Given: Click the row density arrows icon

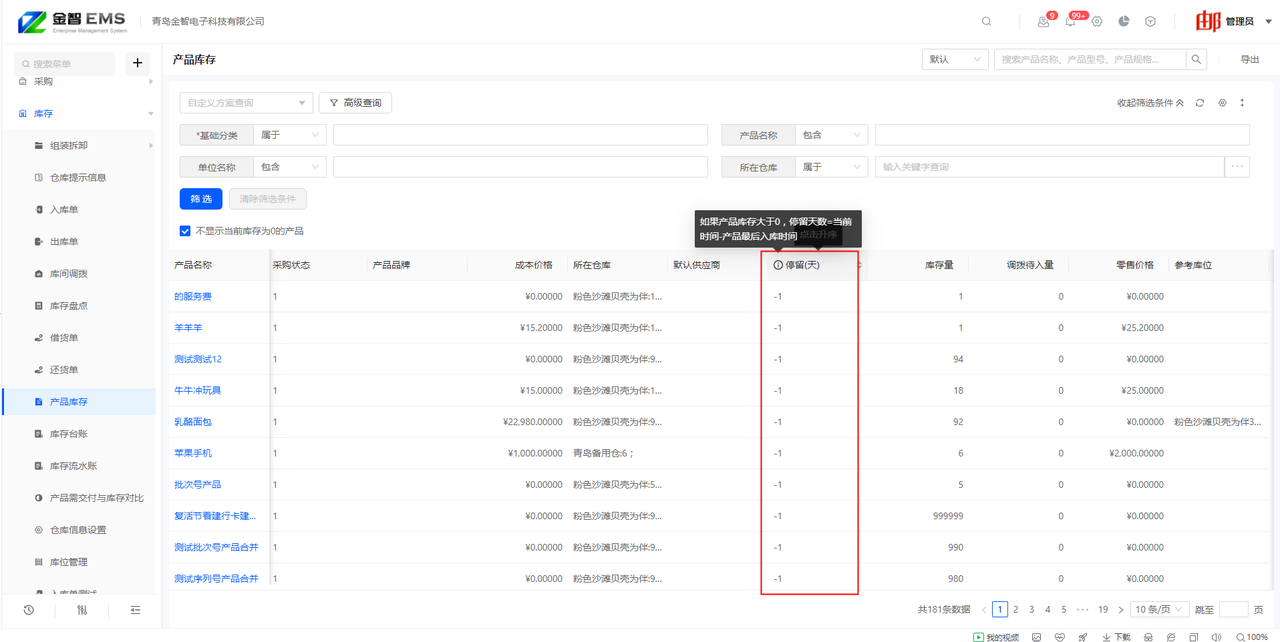Looking at the screenshot, I should click(x=1243, y=103).
